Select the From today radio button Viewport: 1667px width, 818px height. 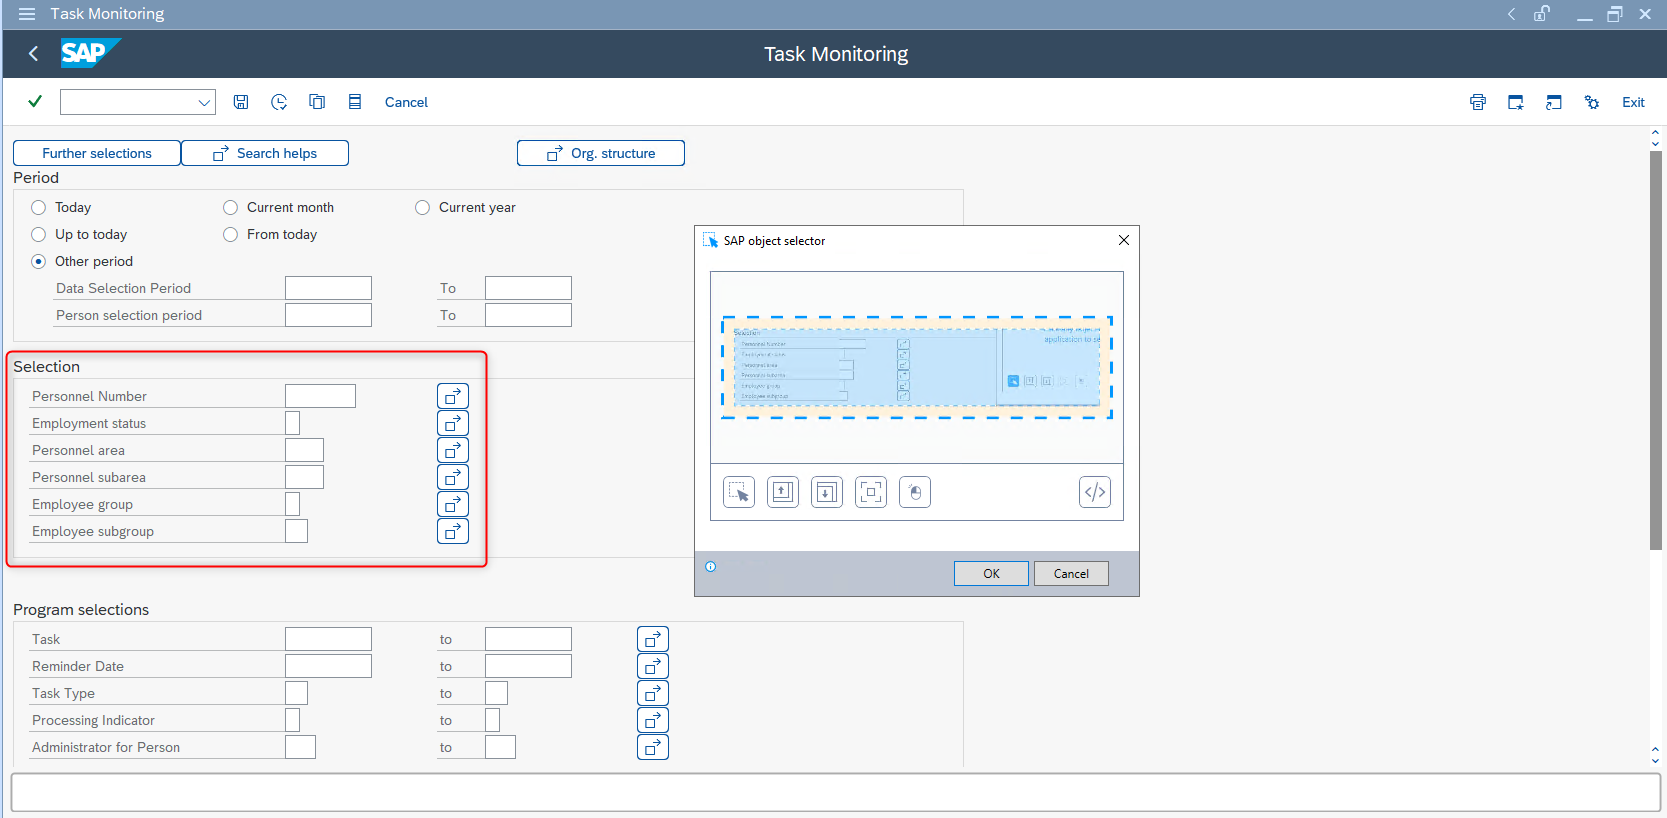click(231, 234)
